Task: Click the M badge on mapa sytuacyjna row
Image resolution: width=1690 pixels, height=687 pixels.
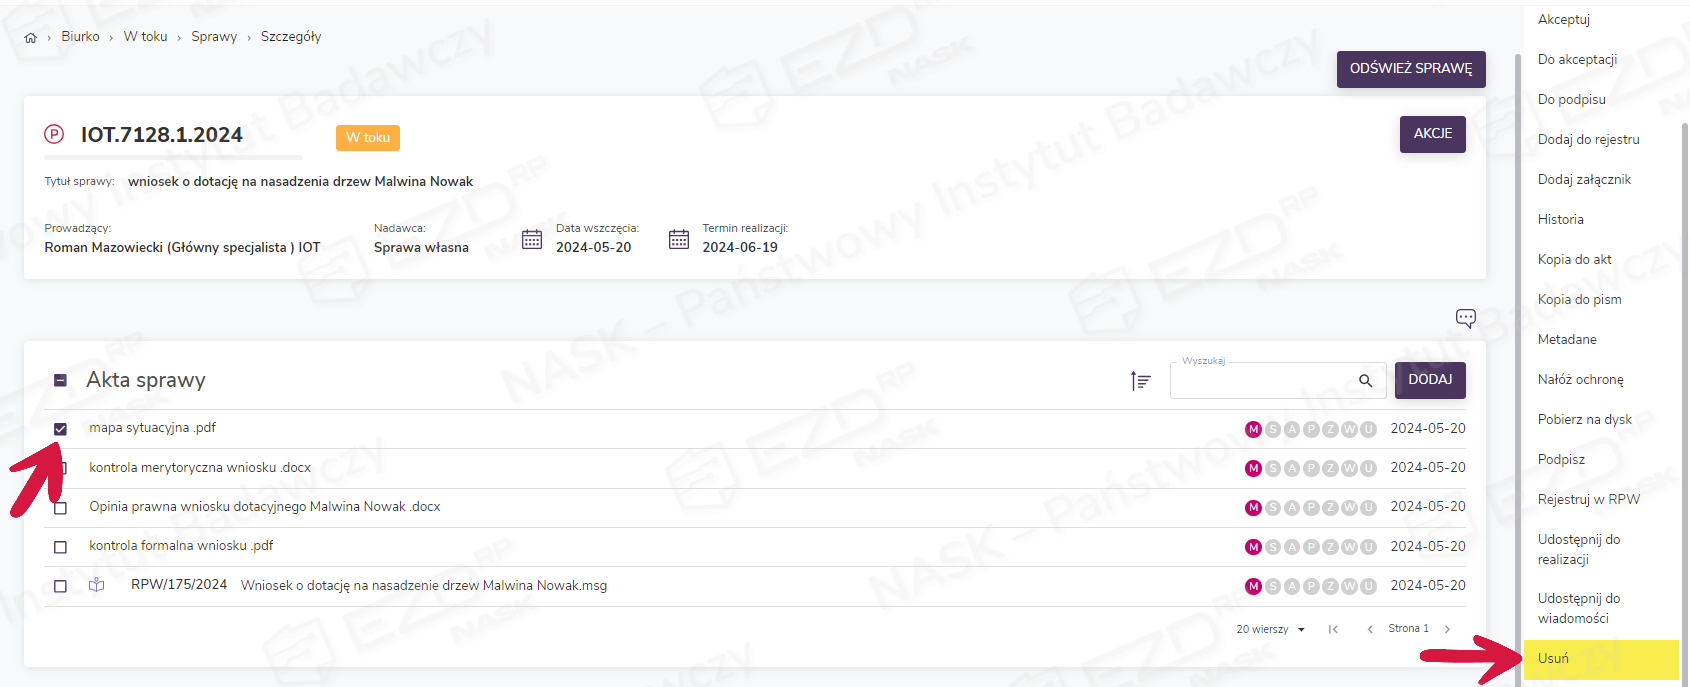Action: tap(1253, 429)
